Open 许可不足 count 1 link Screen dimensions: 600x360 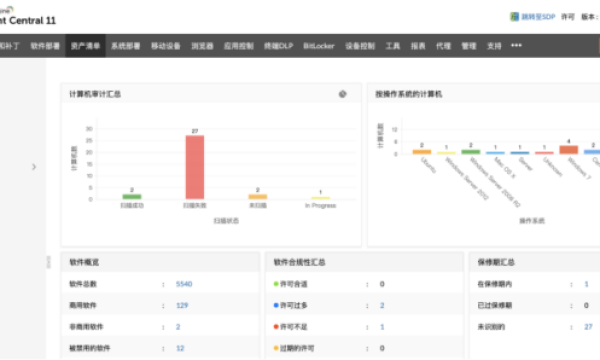click(x=382, y=327)
